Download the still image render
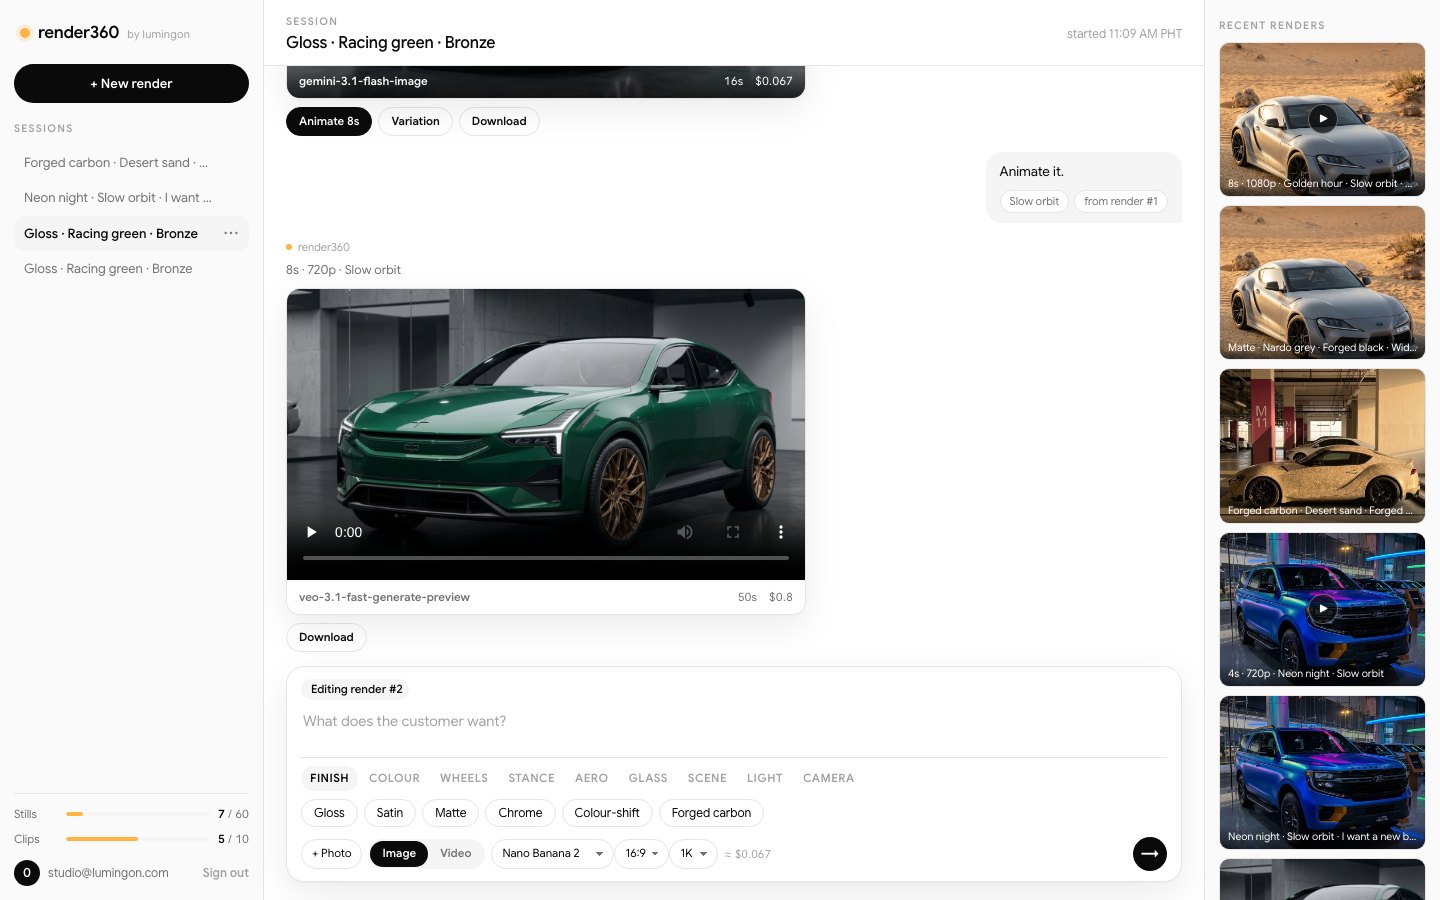 tap(499, 121)
